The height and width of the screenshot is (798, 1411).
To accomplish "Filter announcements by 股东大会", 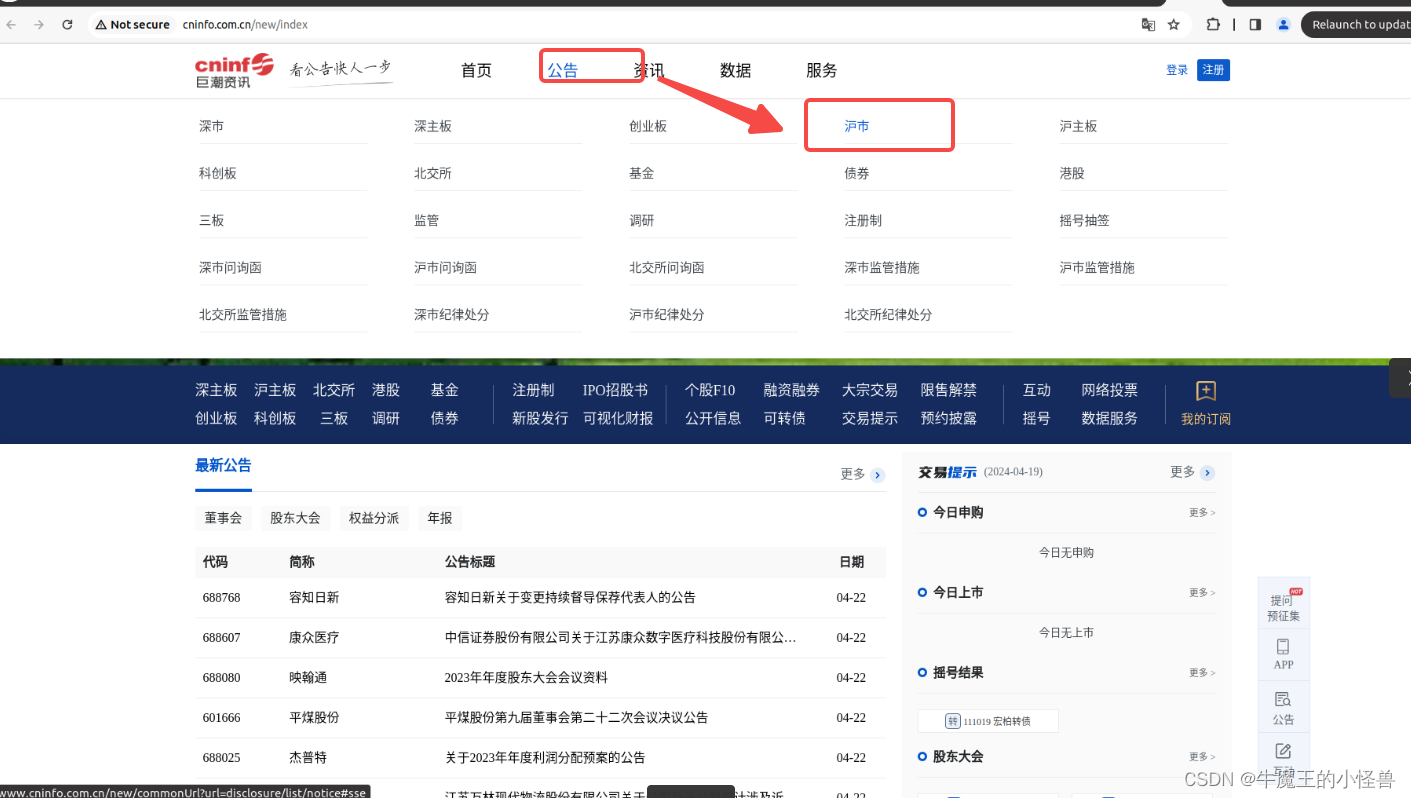I will point(295,518).
